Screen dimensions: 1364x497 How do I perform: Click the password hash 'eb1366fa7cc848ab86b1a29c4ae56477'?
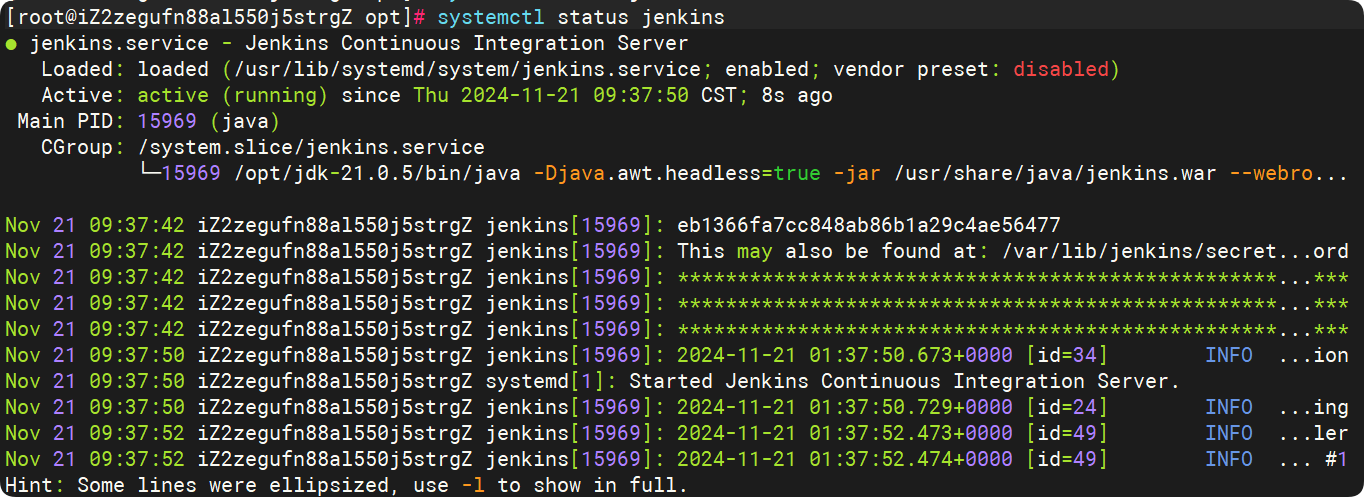[869, 225]
